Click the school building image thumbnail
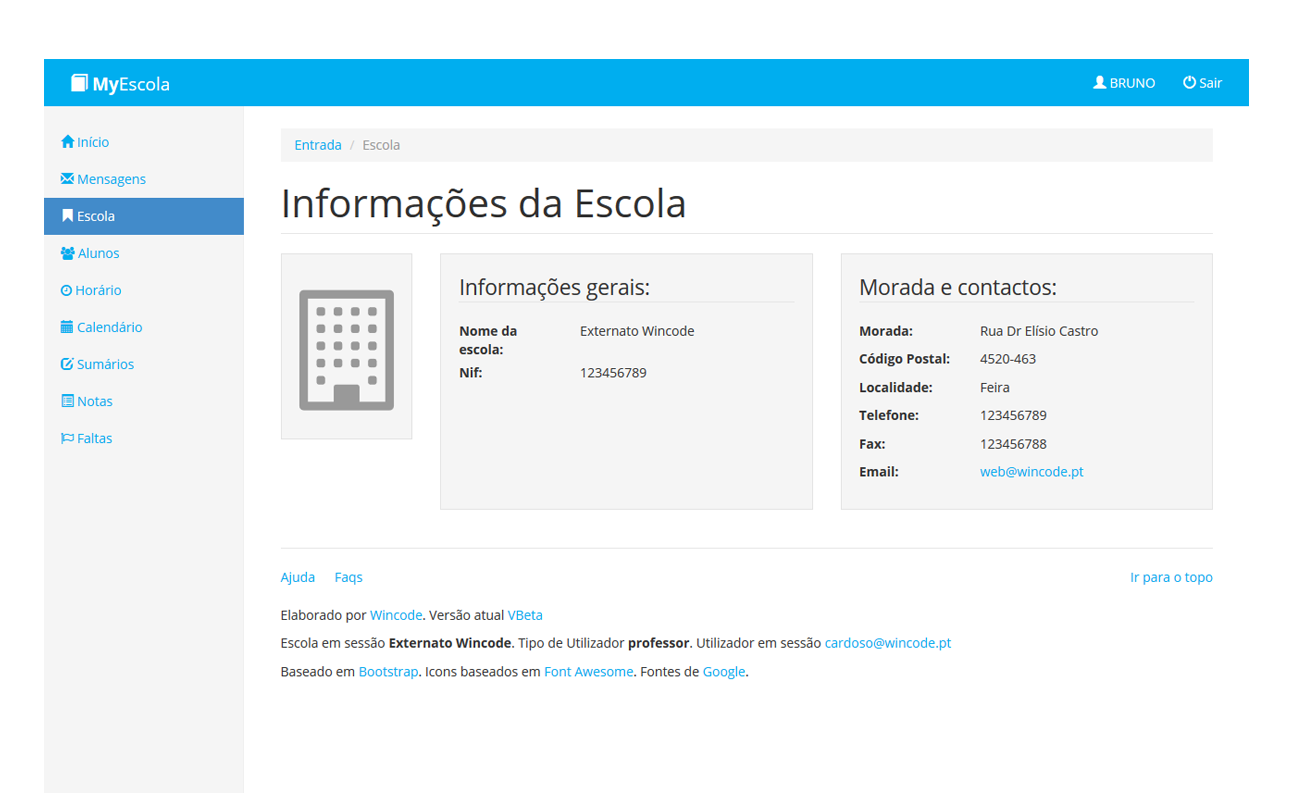 [346, 347]
